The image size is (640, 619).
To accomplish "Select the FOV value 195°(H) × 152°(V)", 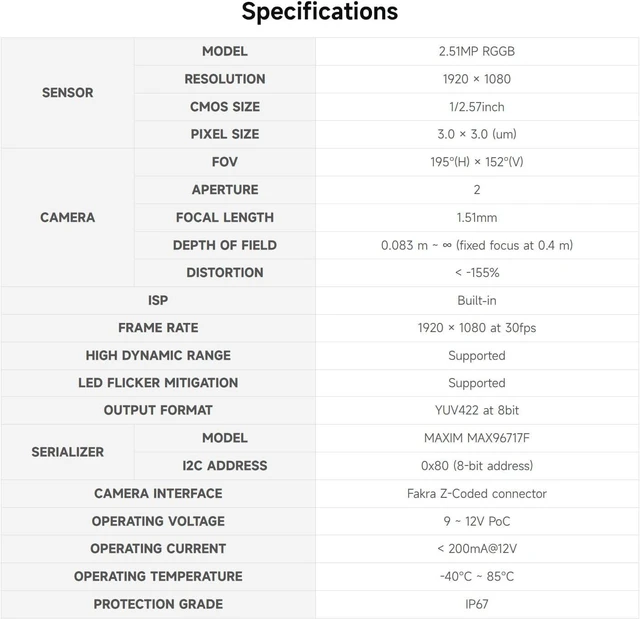I will (x=477, y=162).
